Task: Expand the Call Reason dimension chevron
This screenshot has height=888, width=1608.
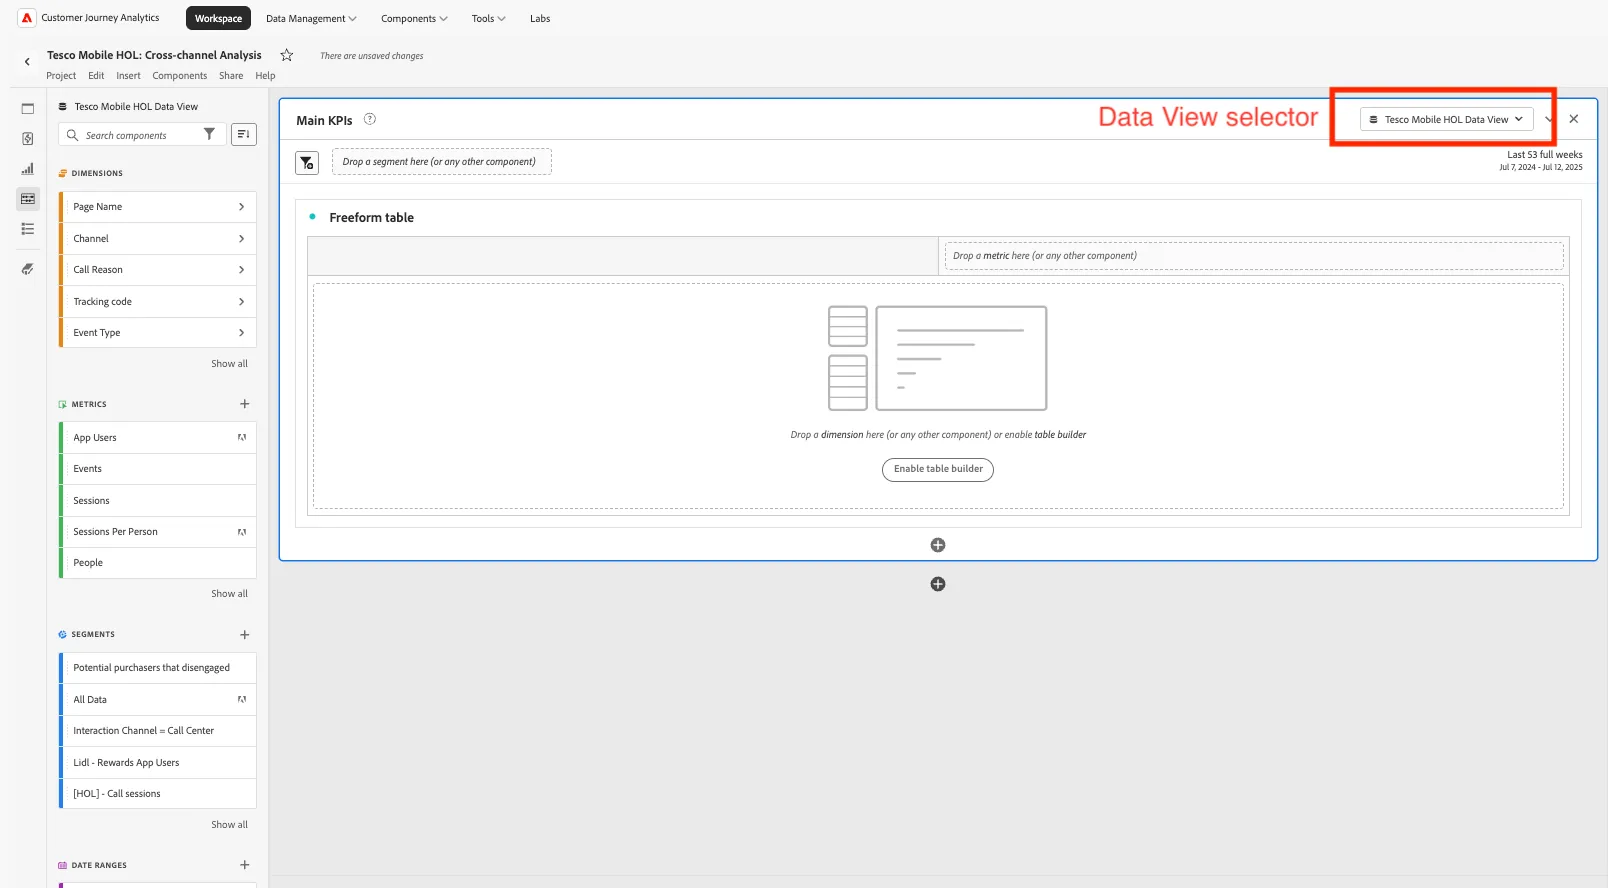Action: tap(242, 270)
